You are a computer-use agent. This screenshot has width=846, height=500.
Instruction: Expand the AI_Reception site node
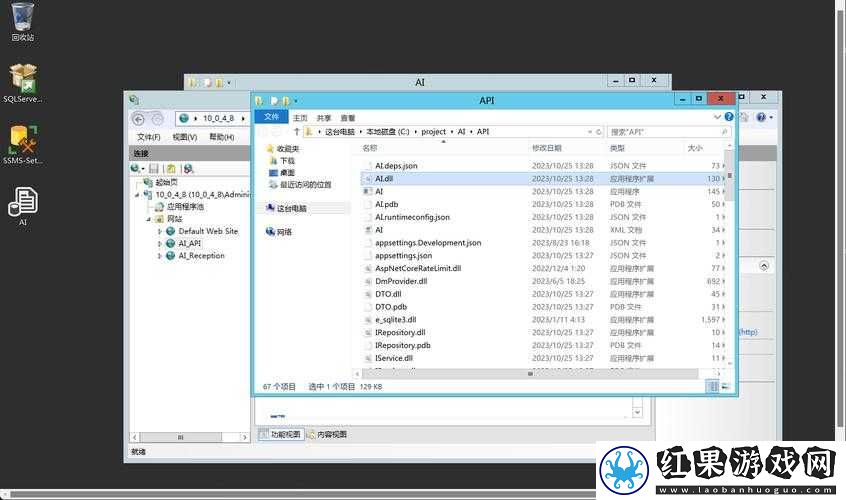coord(160,256)
